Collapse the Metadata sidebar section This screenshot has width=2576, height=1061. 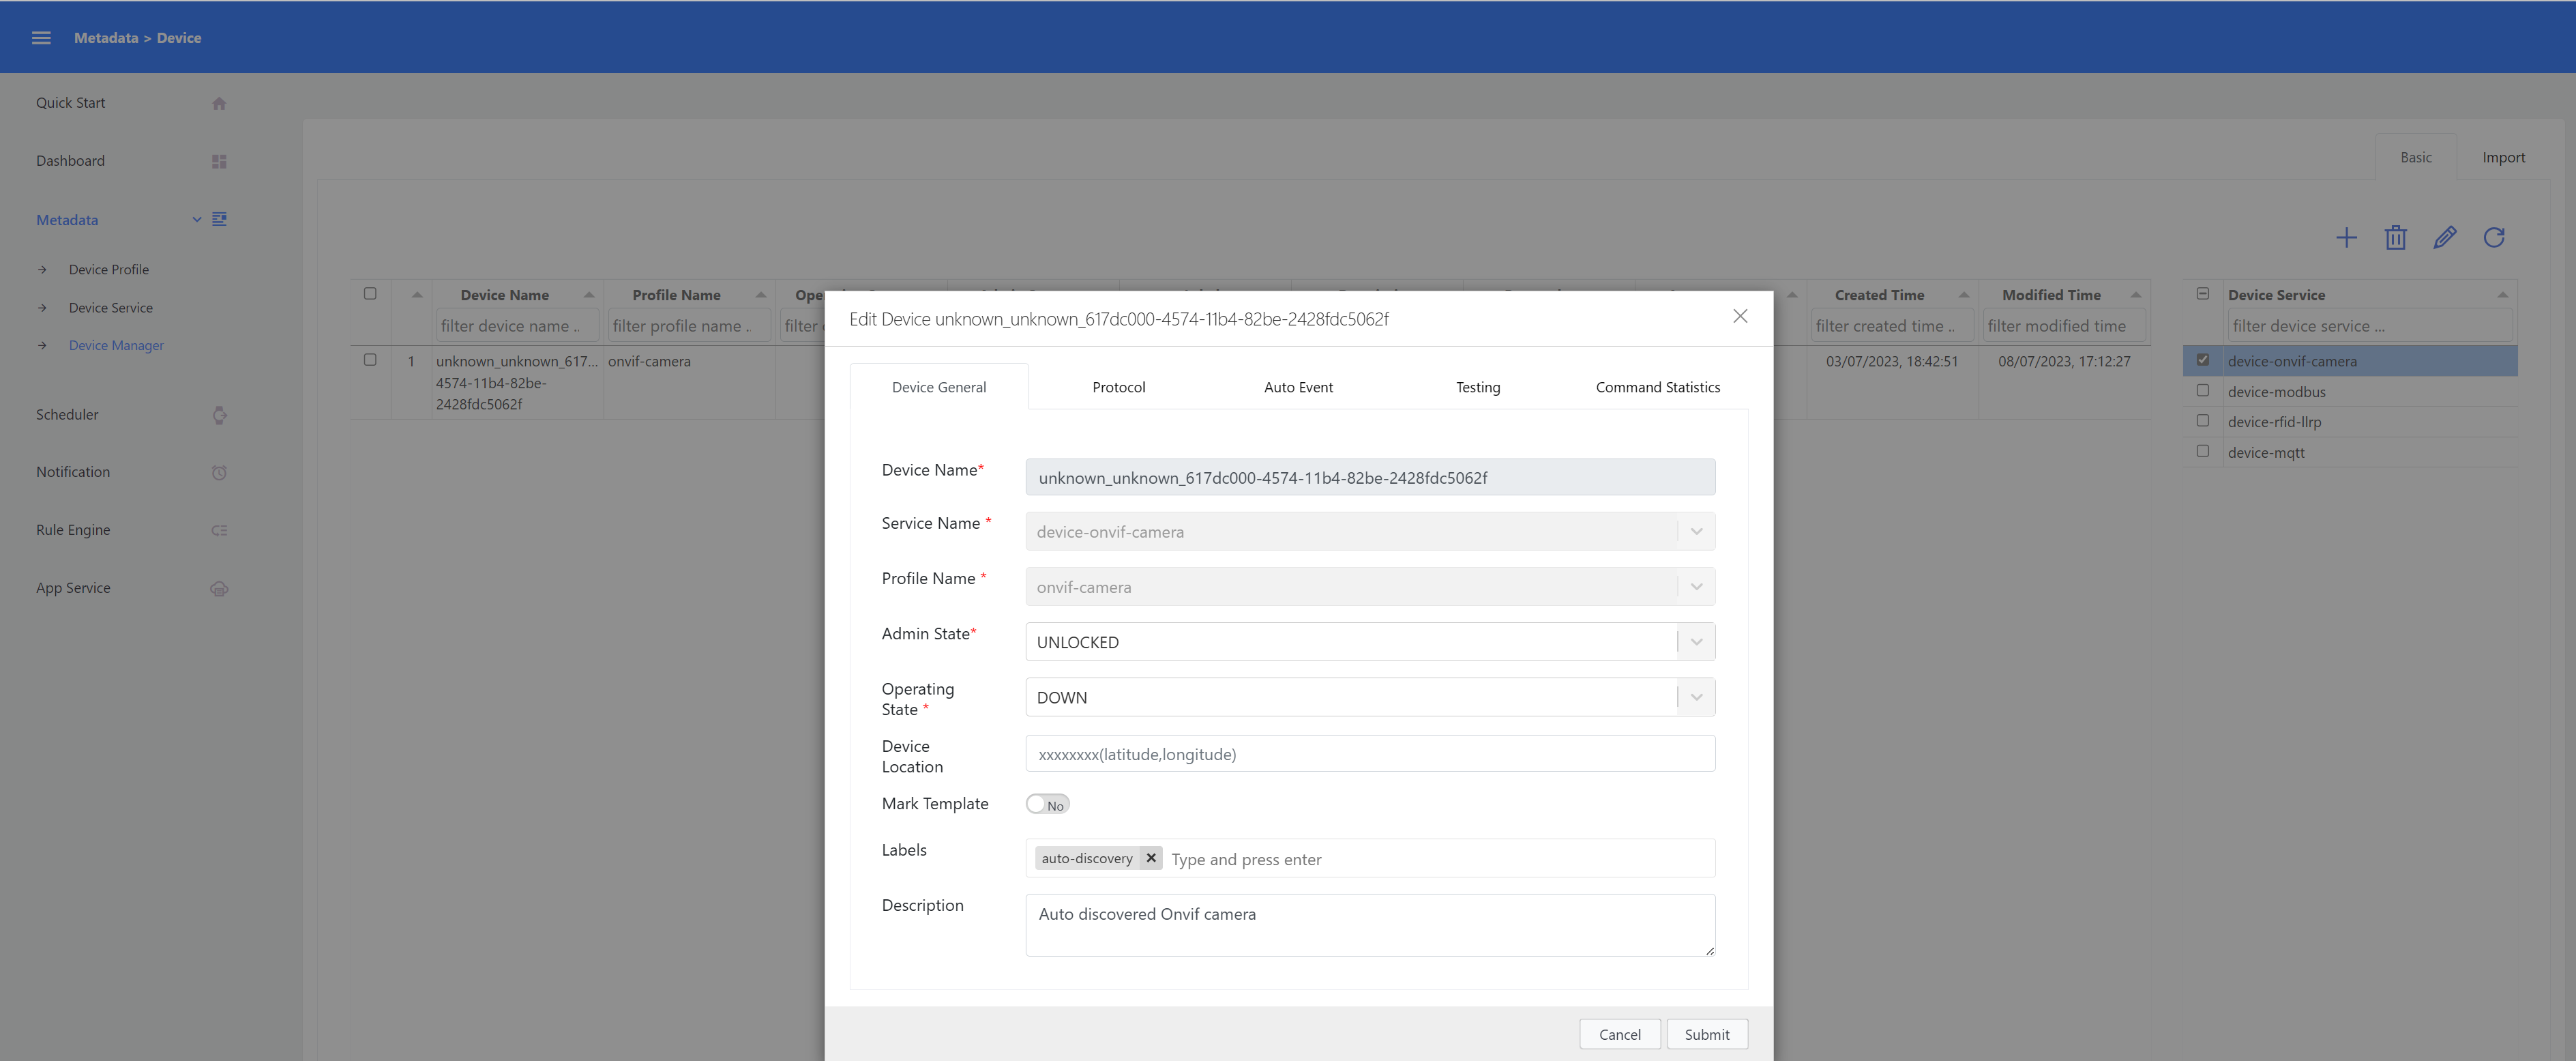[x=196, y=219]
